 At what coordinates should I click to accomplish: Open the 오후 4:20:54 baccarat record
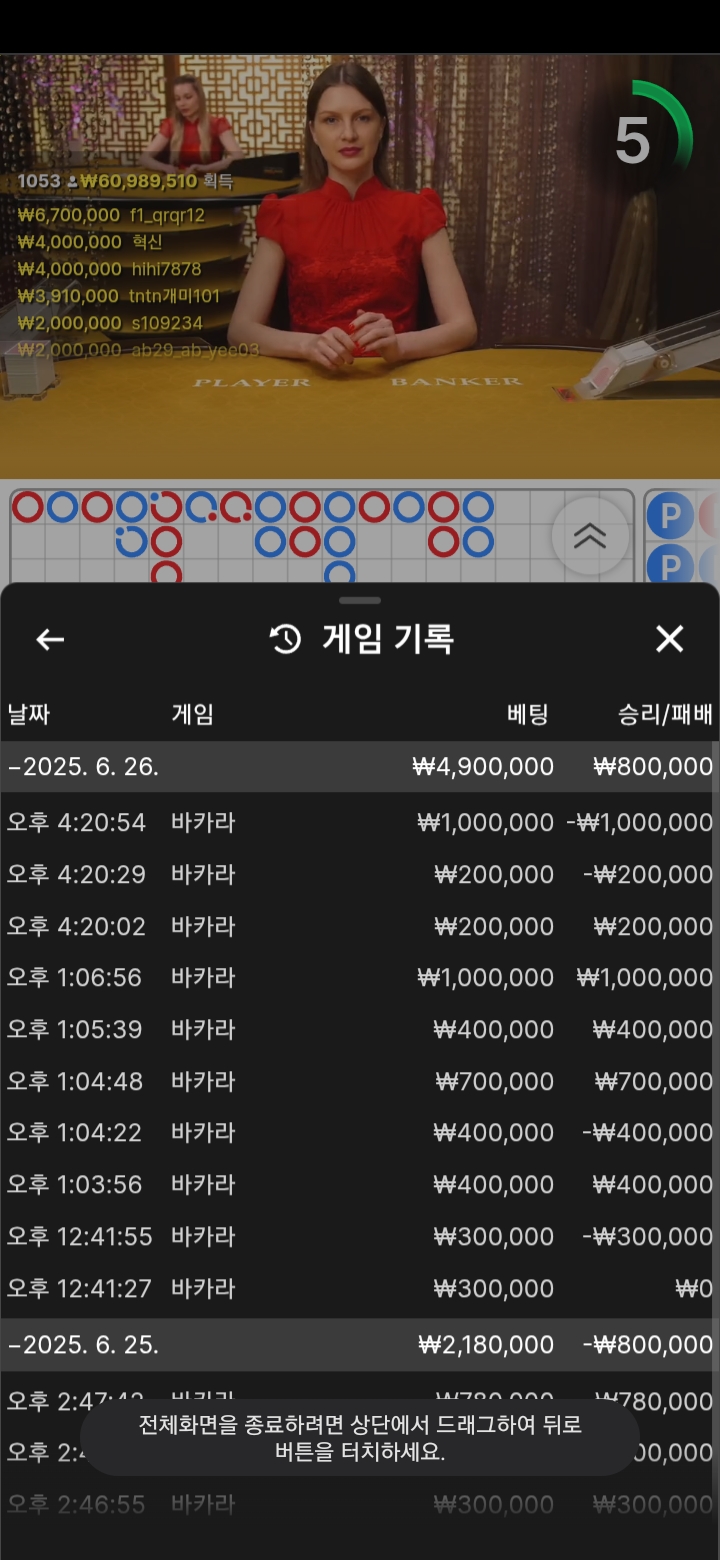click(x=360, y=823)
